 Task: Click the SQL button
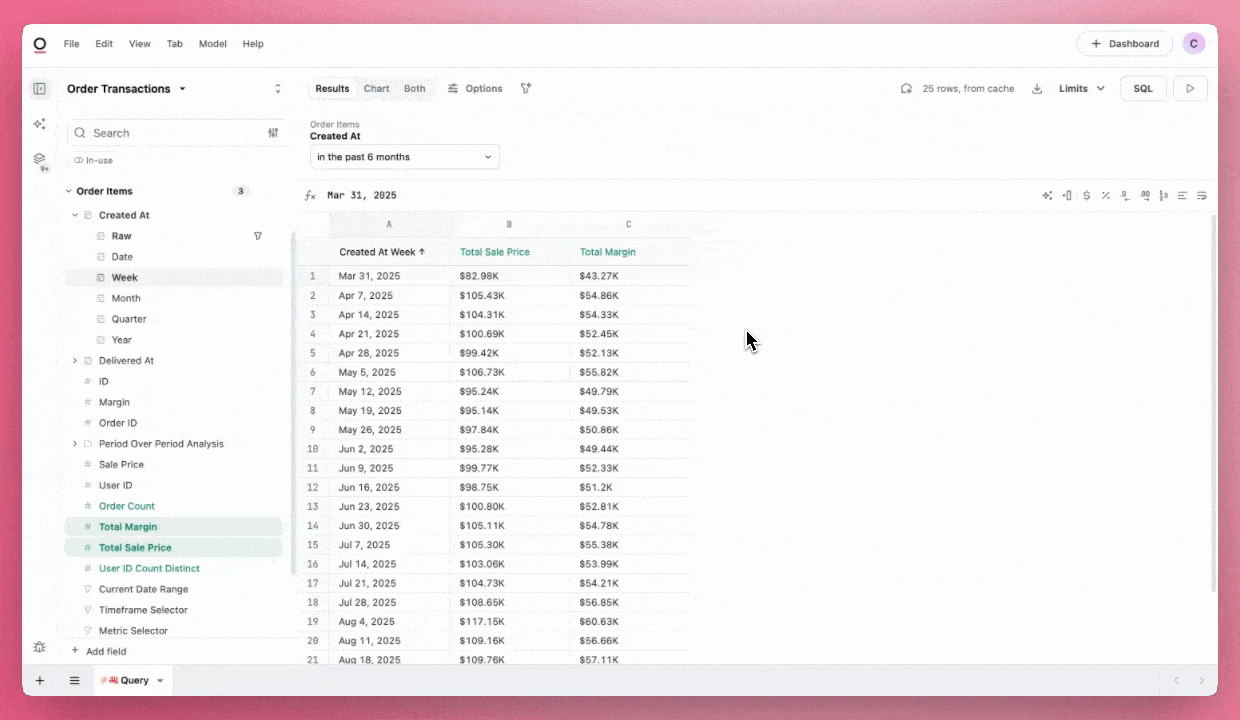(x=1142, y=88)
